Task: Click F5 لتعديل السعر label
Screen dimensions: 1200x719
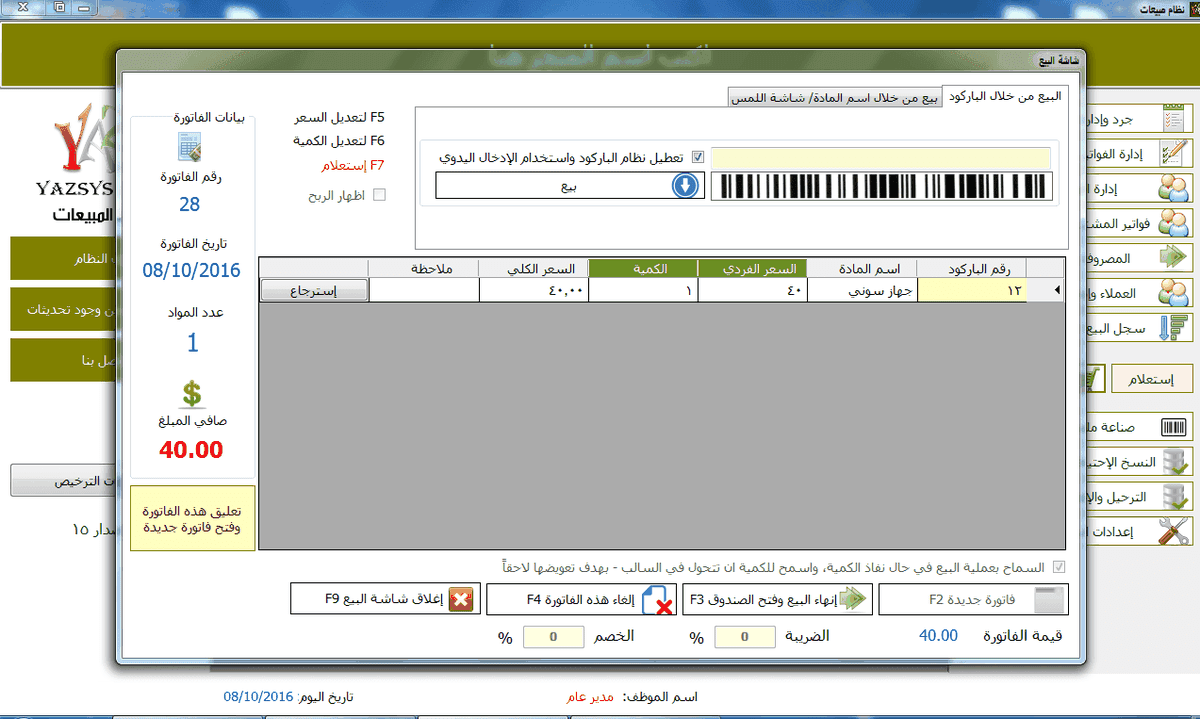Action: tap(339, 118)
